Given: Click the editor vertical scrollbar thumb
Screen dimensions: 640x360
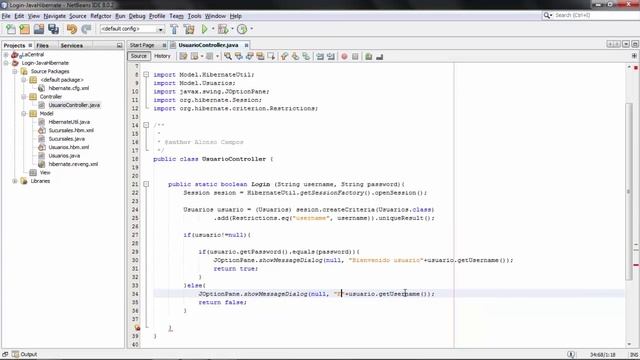Looking at the screenshot, I should coord(629,192).
